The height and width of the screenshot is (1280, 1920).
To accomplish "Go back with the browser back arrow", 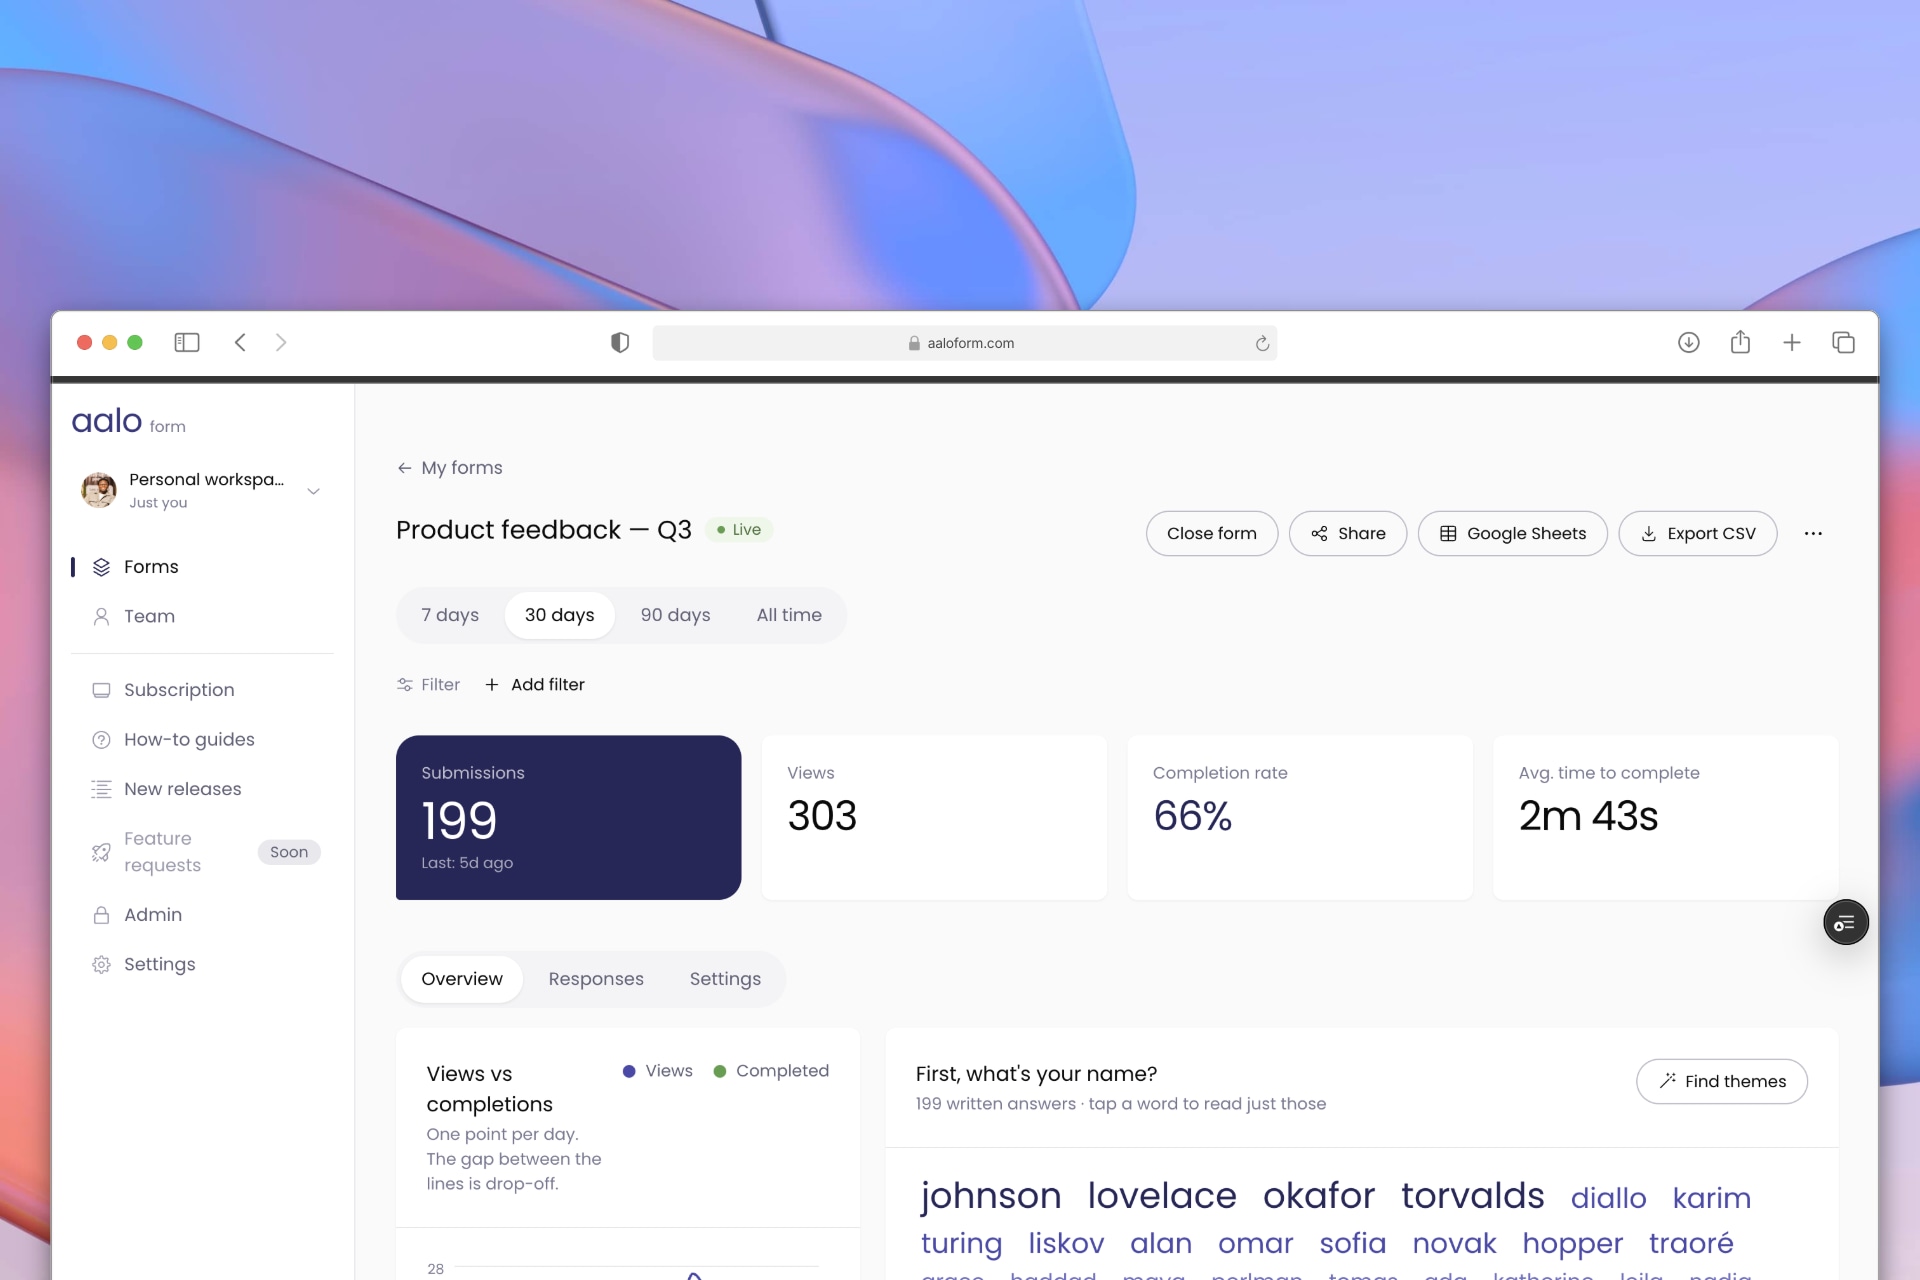I will tap(240, 342).
